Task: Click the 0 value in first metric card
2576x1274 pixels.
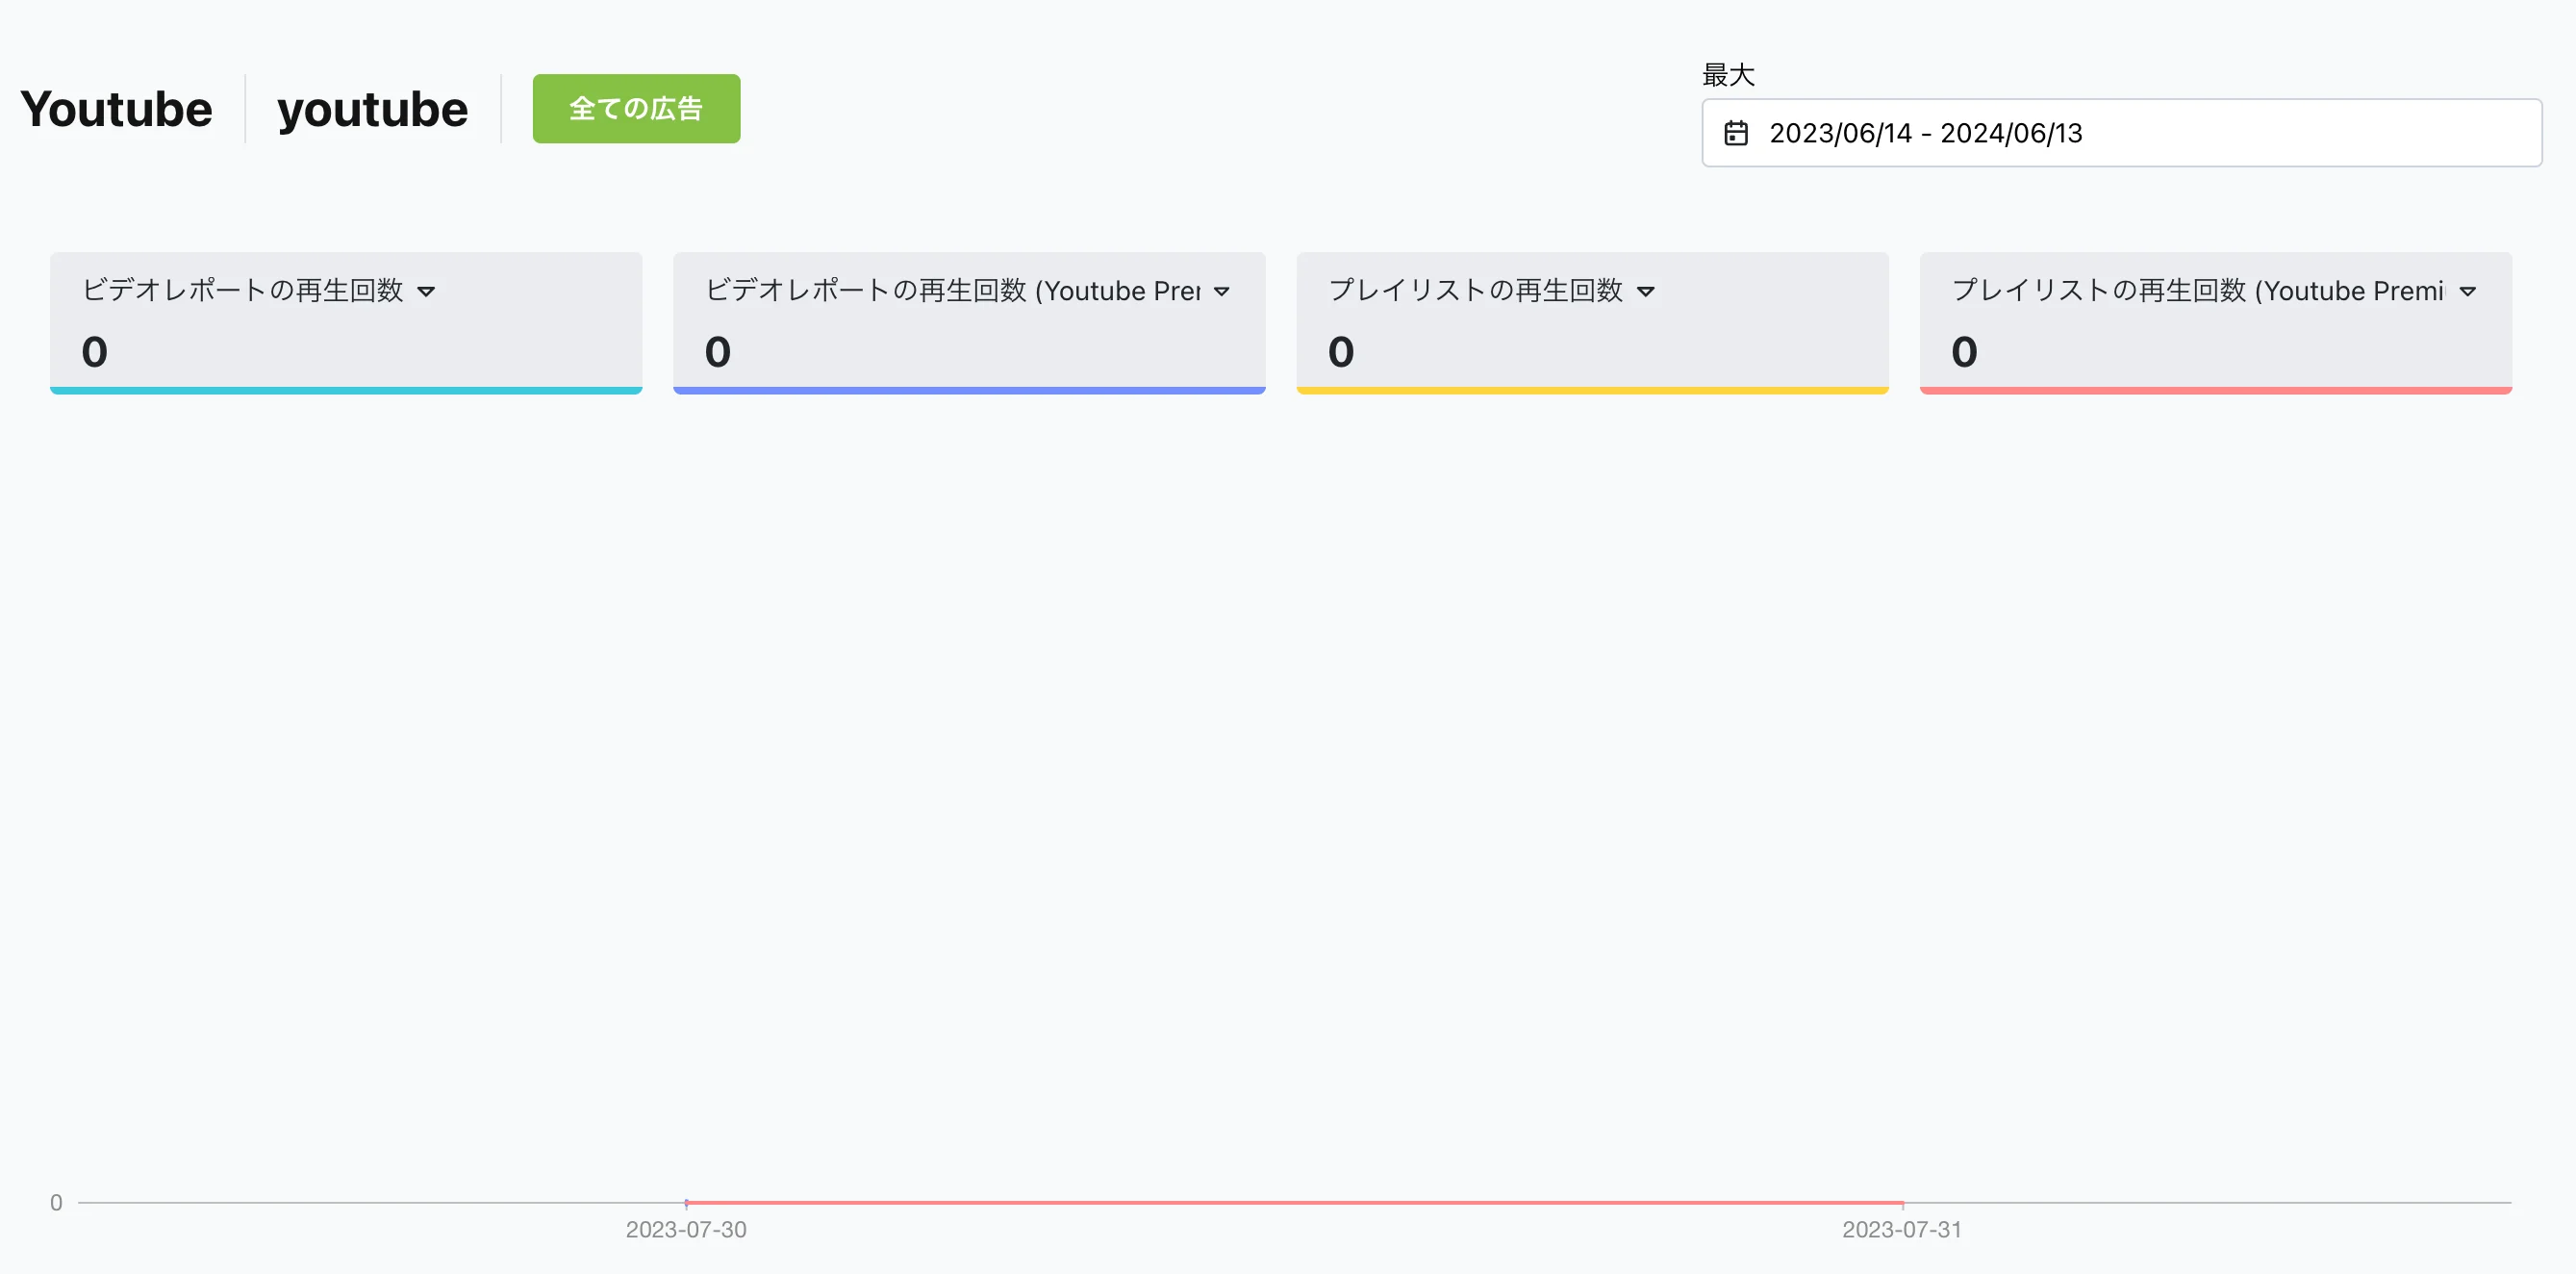Action: pyautogui.click(x=94, y=352)
